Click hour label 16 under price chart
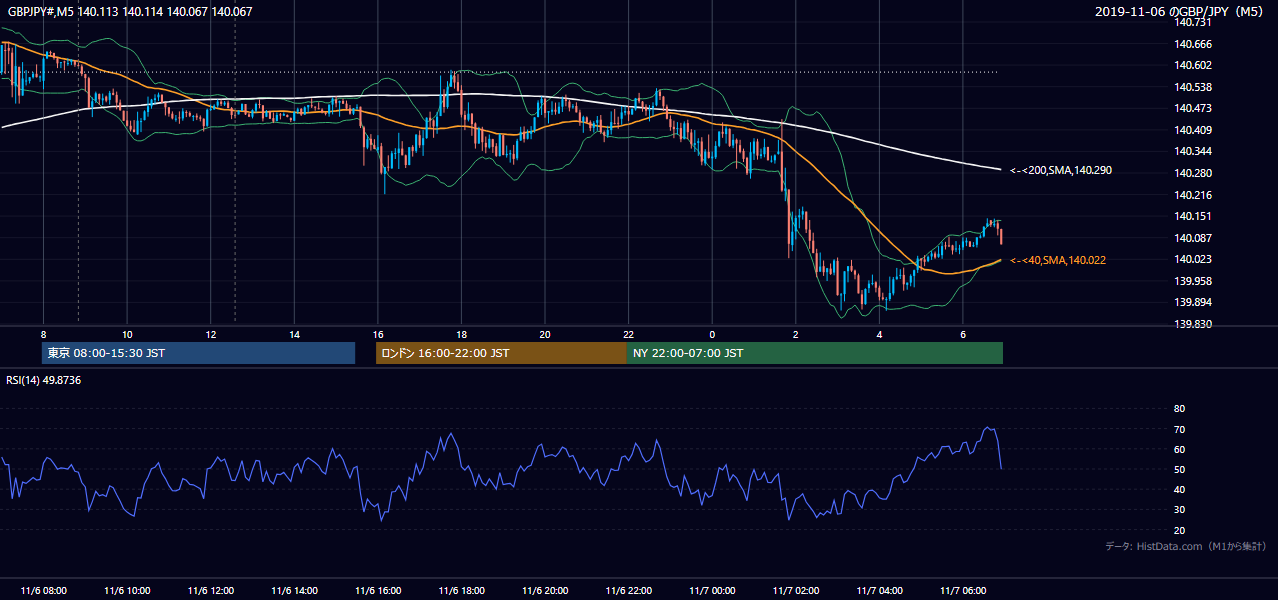 tap(378, 334)
